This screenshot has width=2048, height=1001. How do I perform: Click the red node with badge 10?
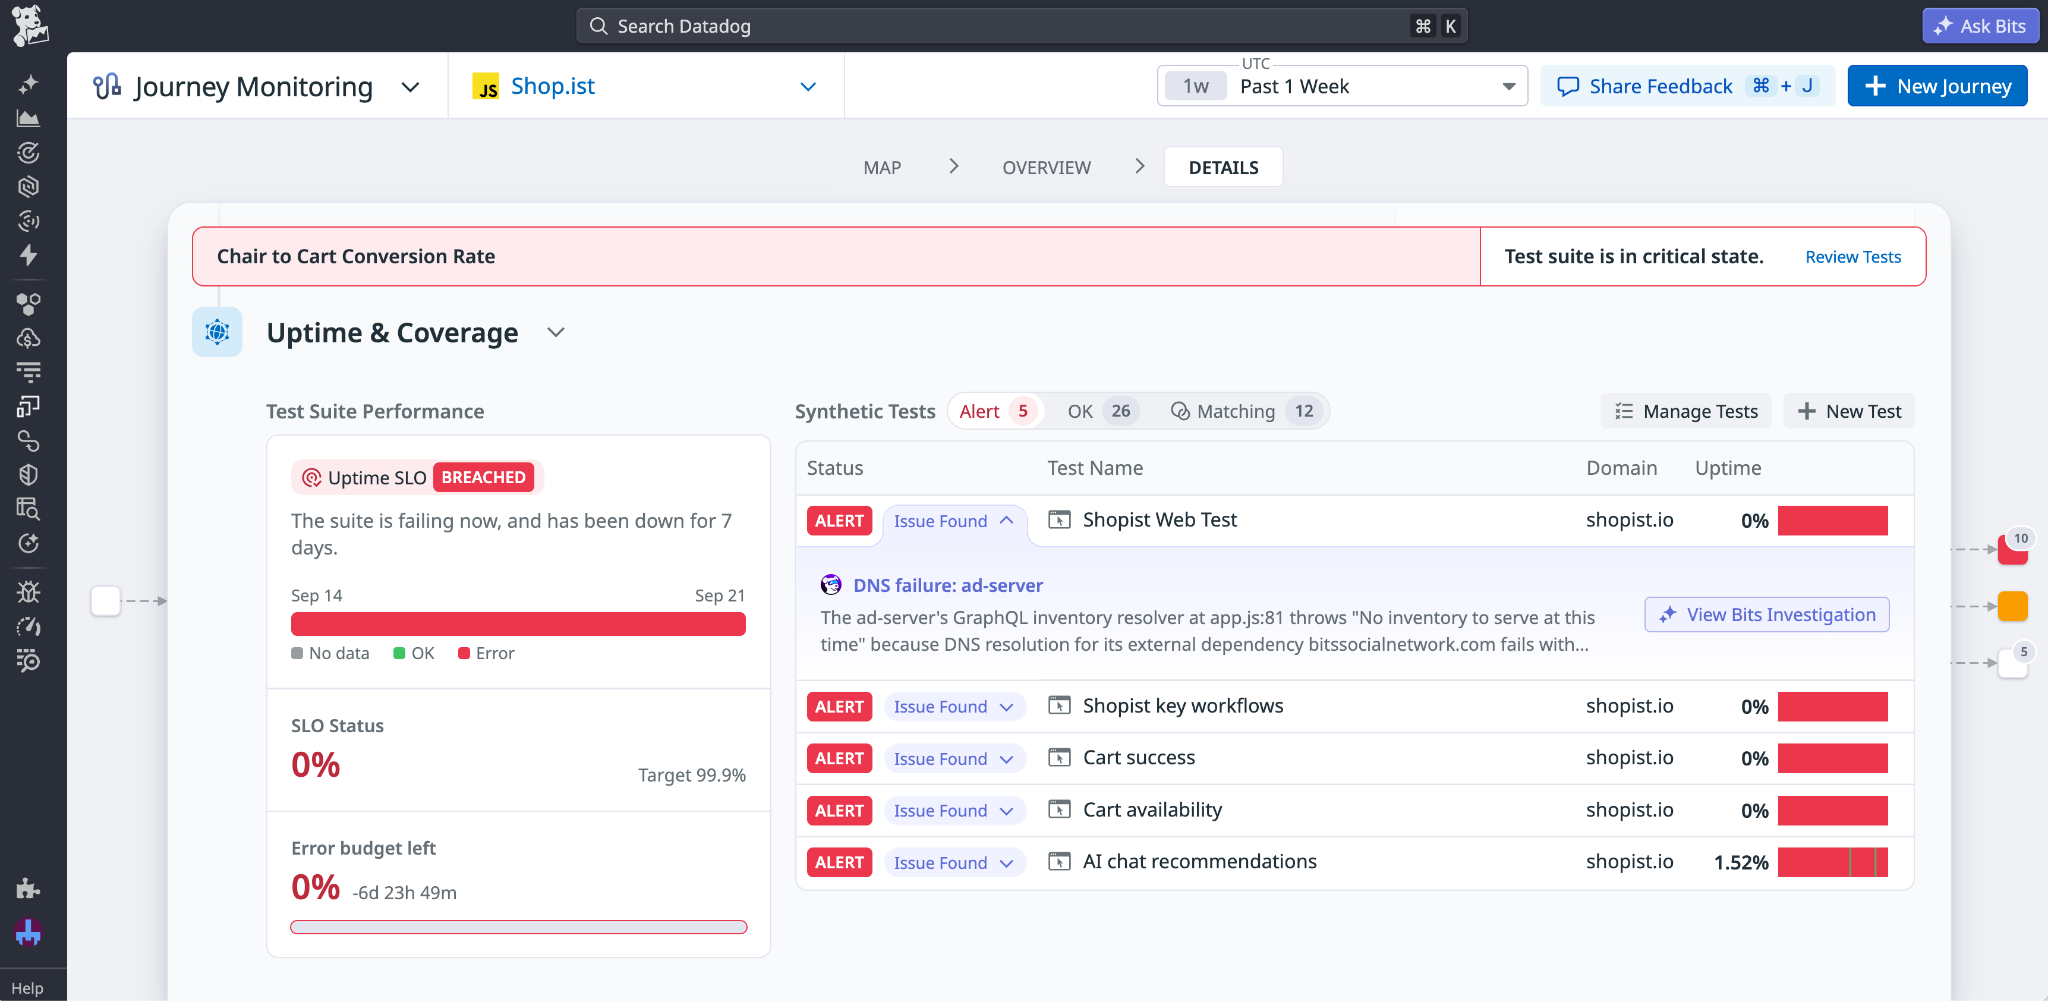[x=2012, y=550]
